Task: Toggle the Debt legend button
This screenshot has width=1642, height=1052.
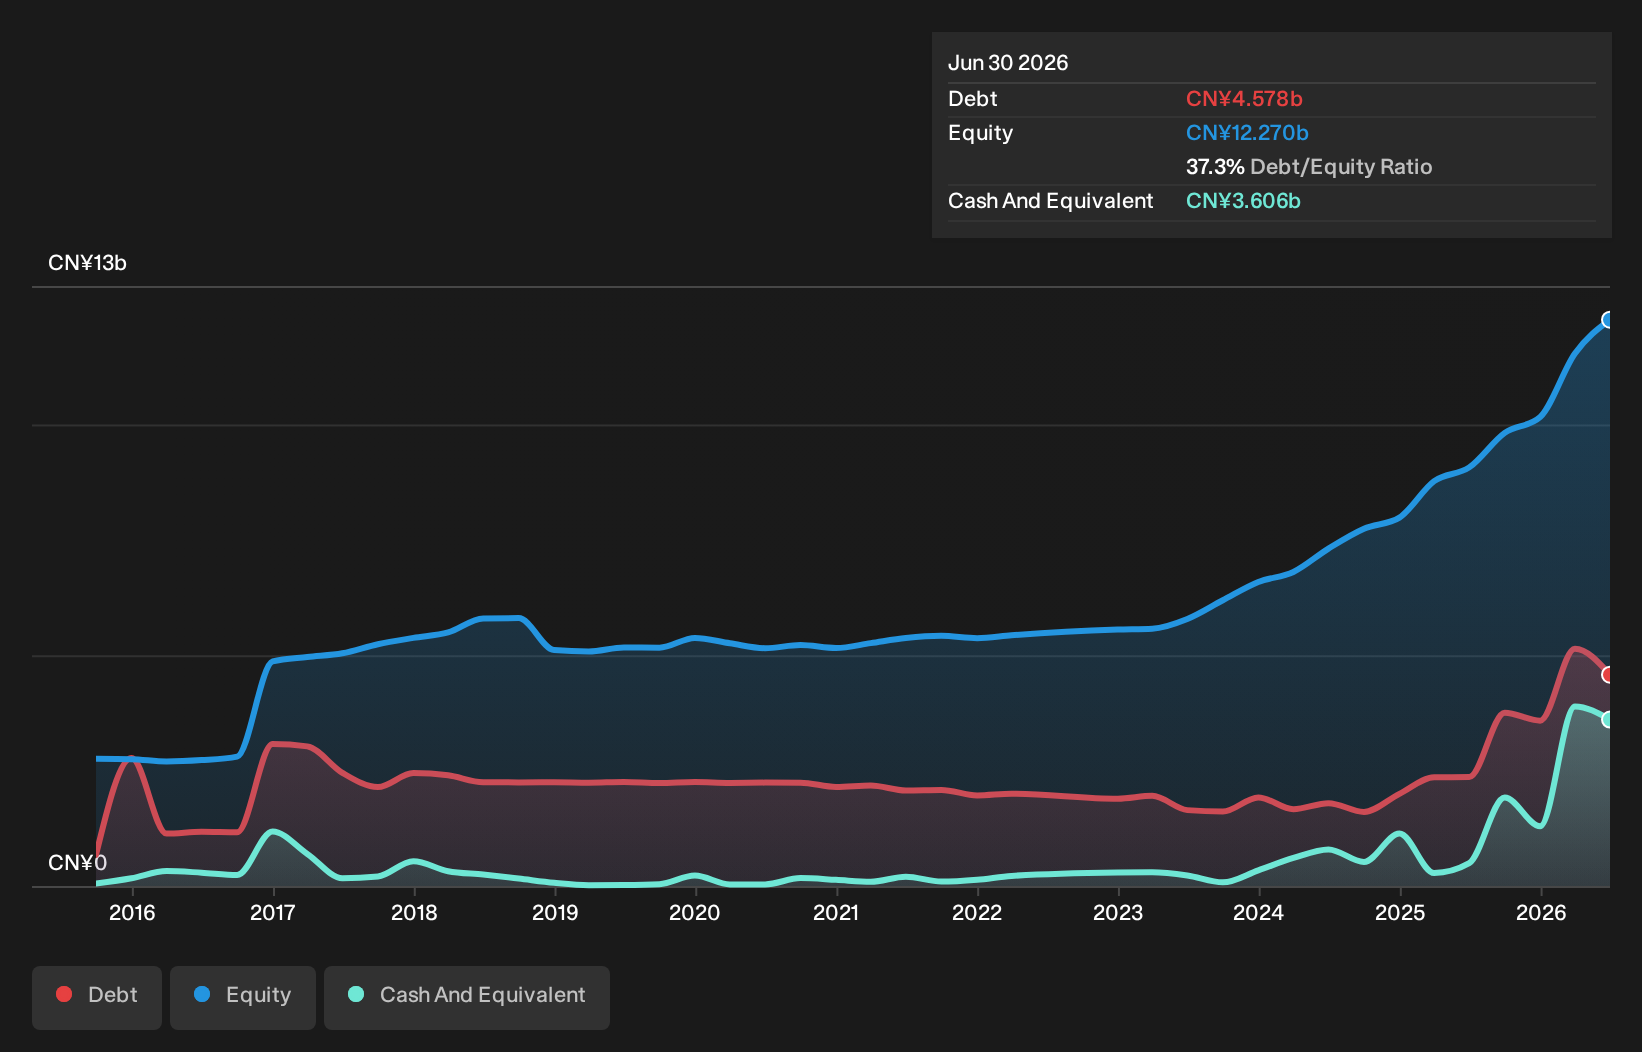Action: click(x=97, y=997)
